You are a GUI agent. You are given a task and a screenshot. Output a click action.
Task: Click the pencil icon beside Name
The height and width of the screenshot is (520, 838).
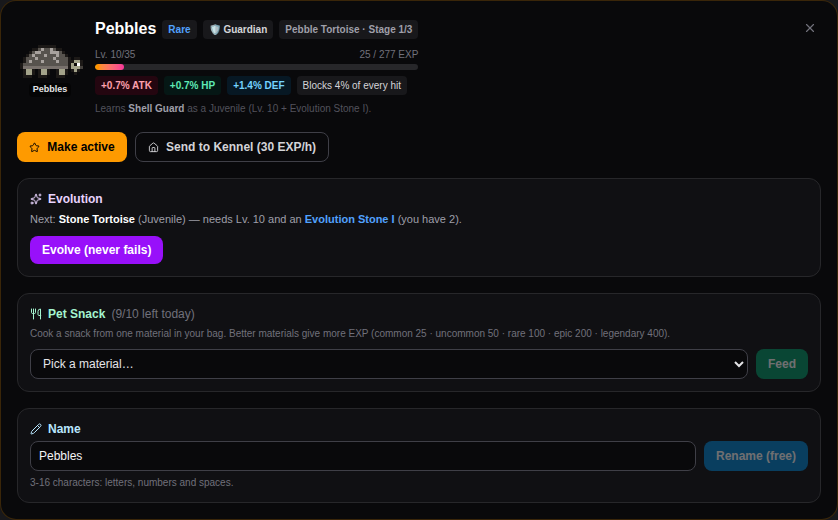tap(36, 429)
